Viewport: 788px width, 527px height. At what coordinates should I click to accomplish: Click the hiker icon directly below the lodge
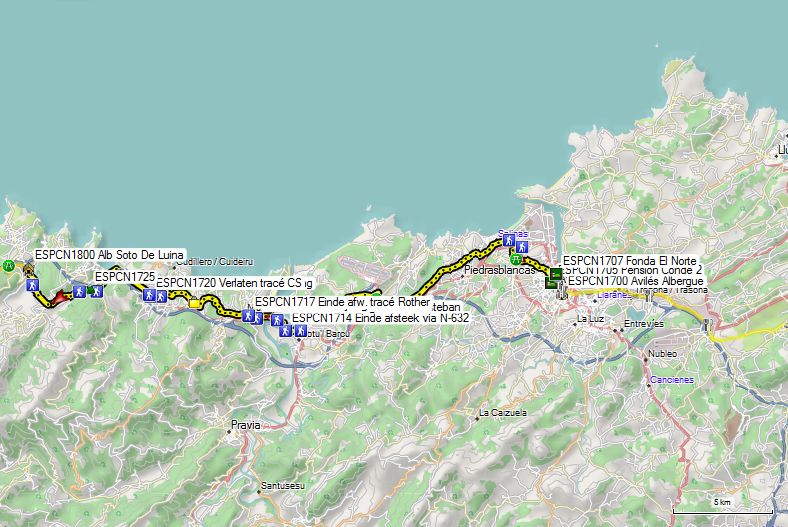click(x=33, y=285)
